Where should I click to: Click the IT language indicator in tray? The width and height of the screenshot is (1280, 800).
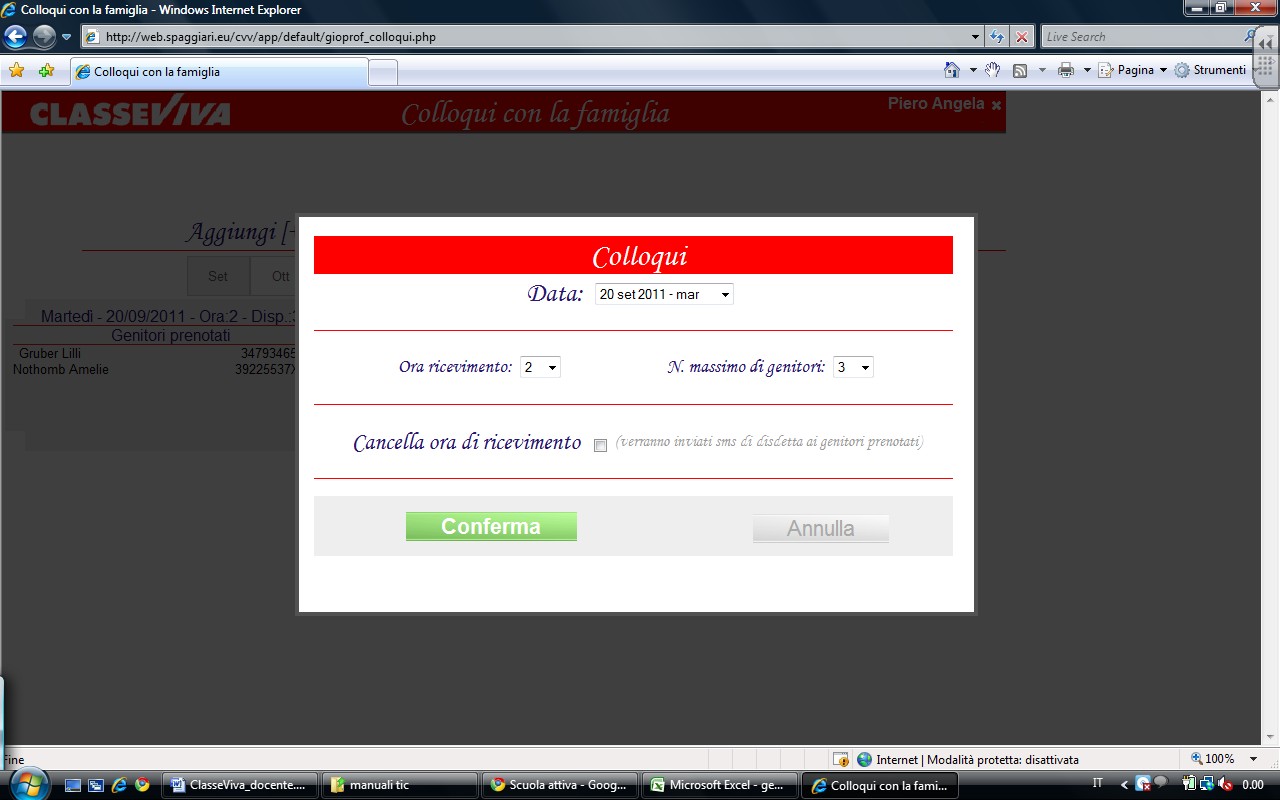click(1098, 784)
